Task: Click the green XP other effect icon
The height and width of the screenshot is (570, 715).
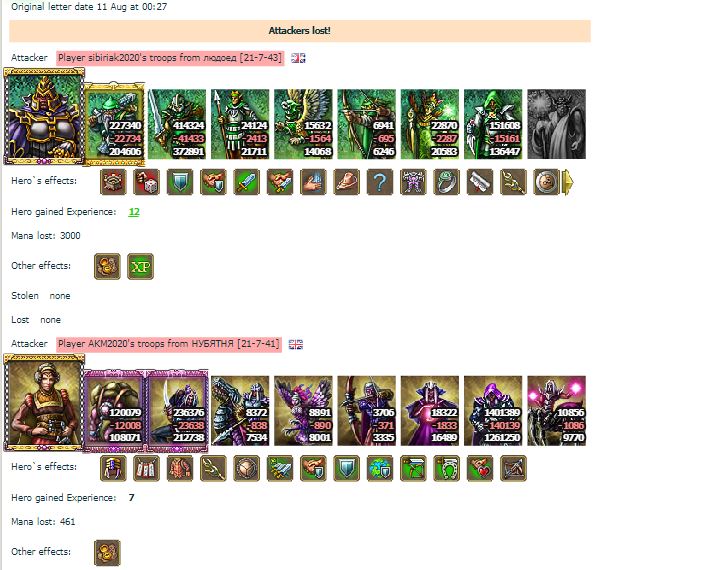Action: coord(140,266)
